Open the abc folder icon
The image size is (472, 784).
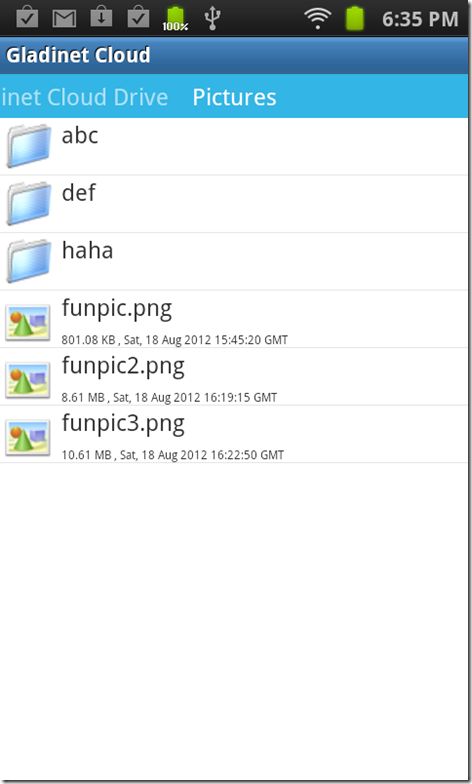(x=28, y=146)
